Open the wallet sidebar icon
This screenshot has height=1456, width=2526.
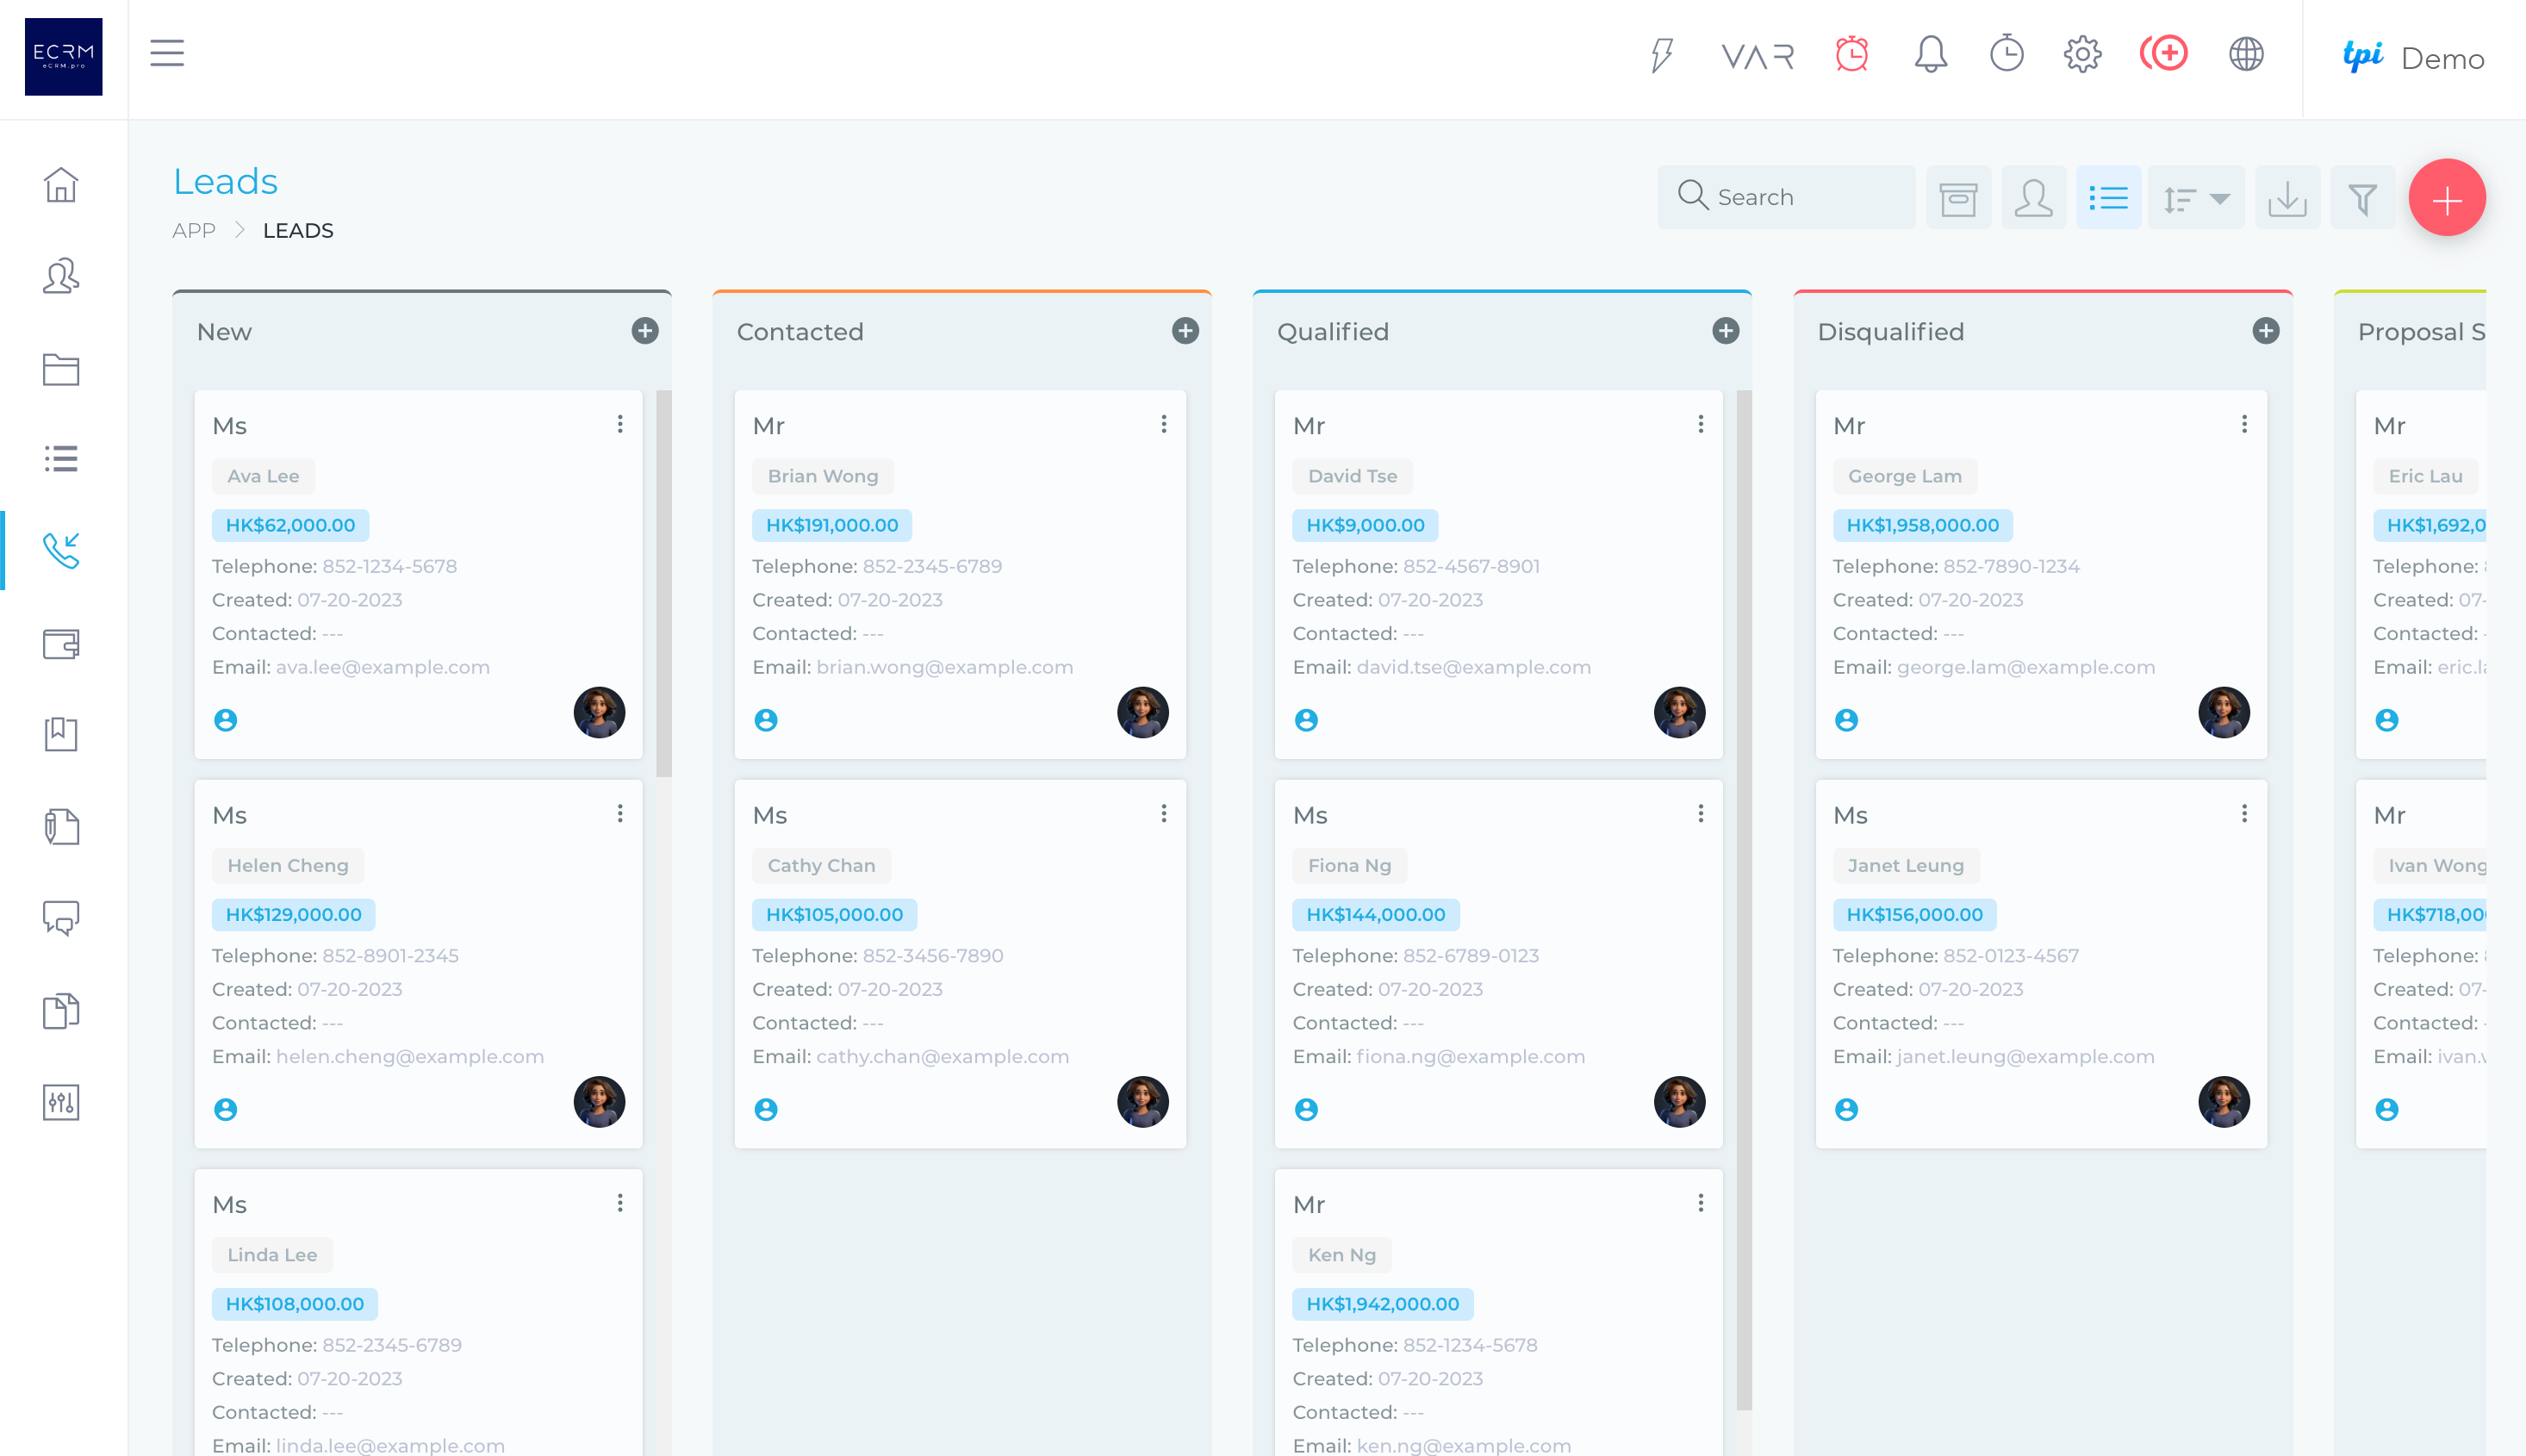pos(61,643)
